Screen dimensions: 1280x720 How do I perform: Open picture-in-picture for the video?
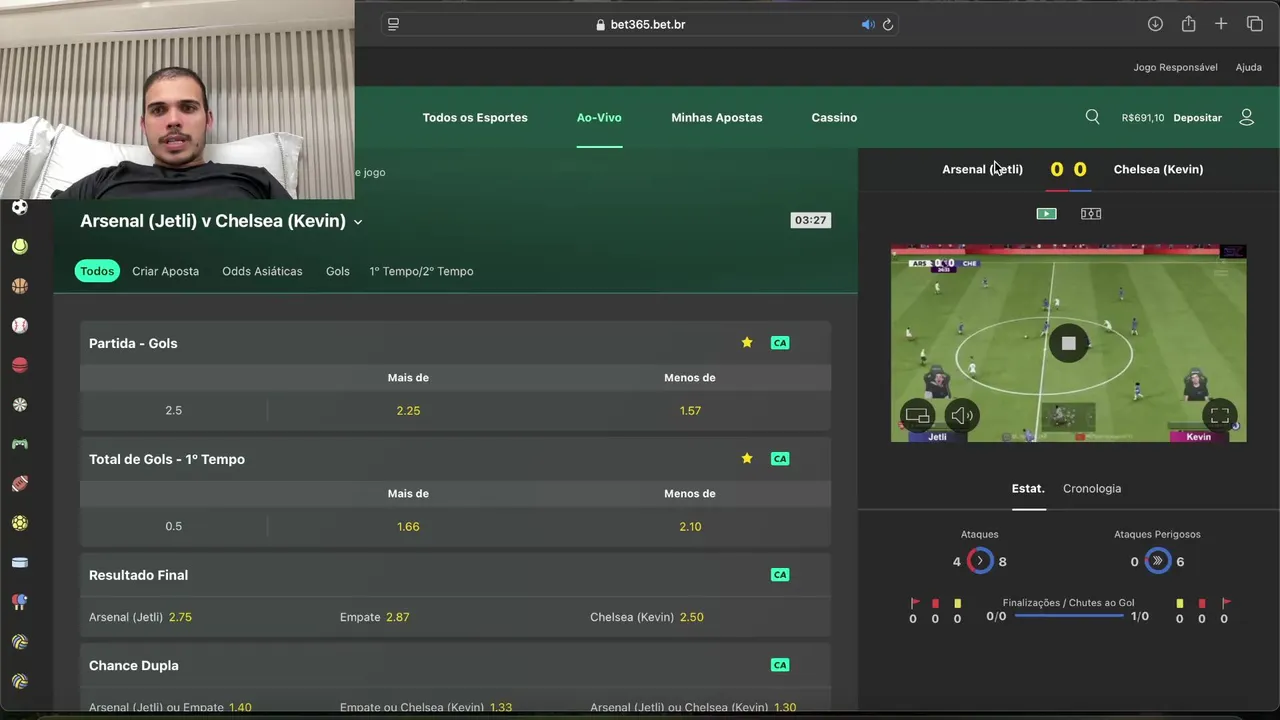917,415
